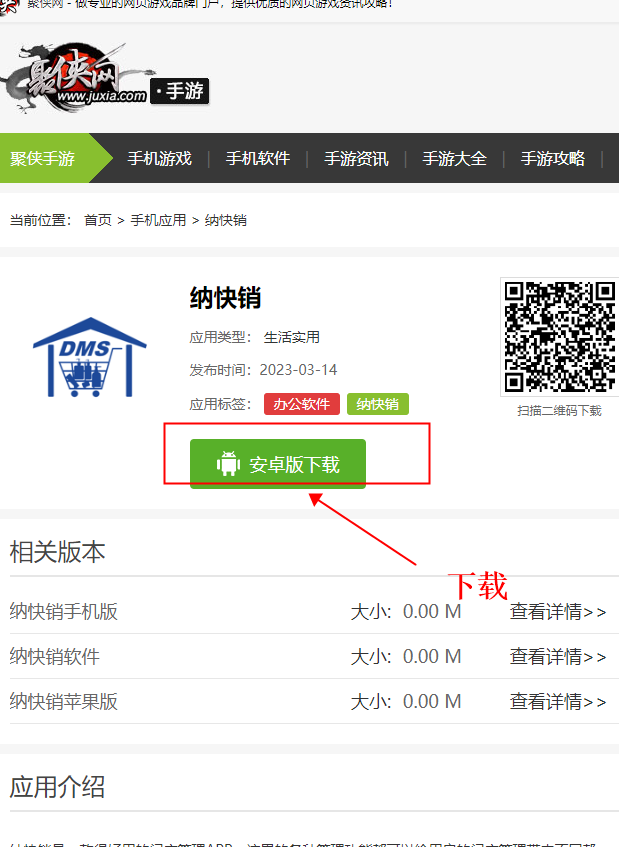Click 大小: 0.00 M in 纳快销软件 row
619x847 pixels.
pyautogui.click(x=406, y=656)
